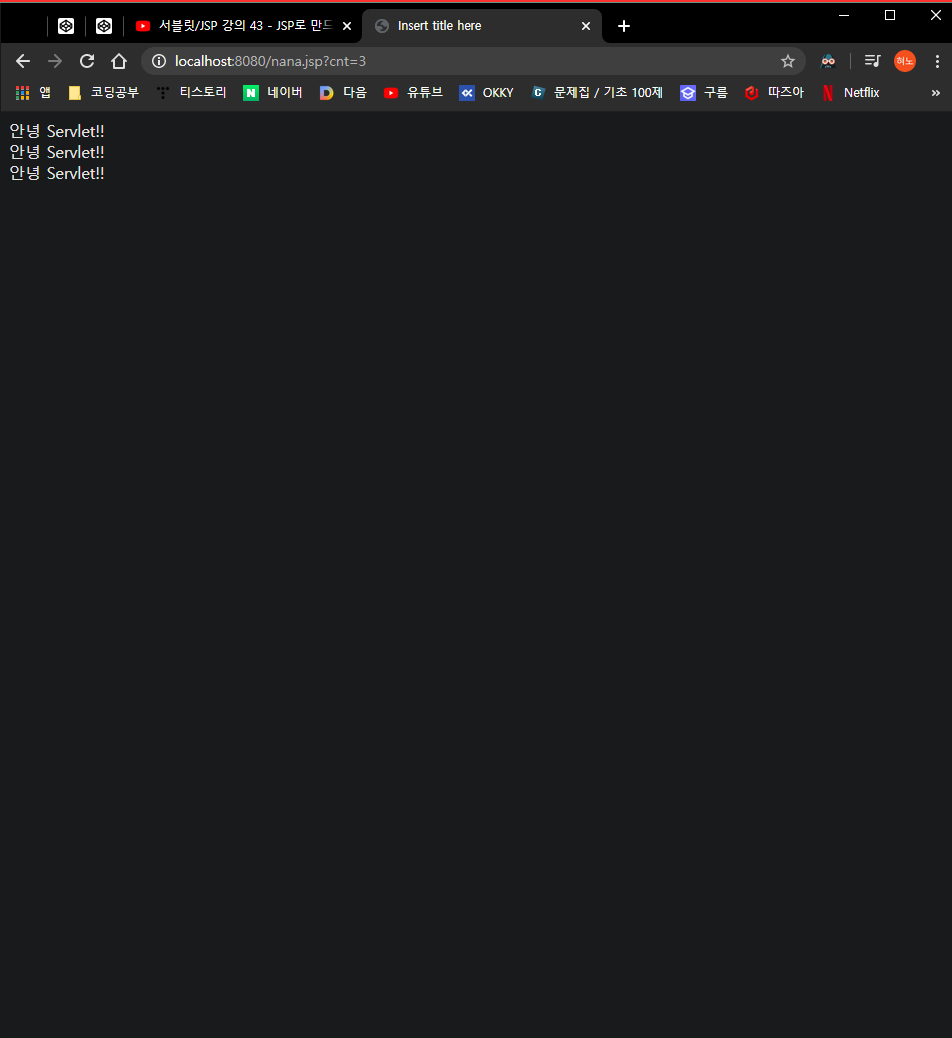Open the 티스토리 bookmark
This screenshot has height=1038, width=952.
coord(192,93)
